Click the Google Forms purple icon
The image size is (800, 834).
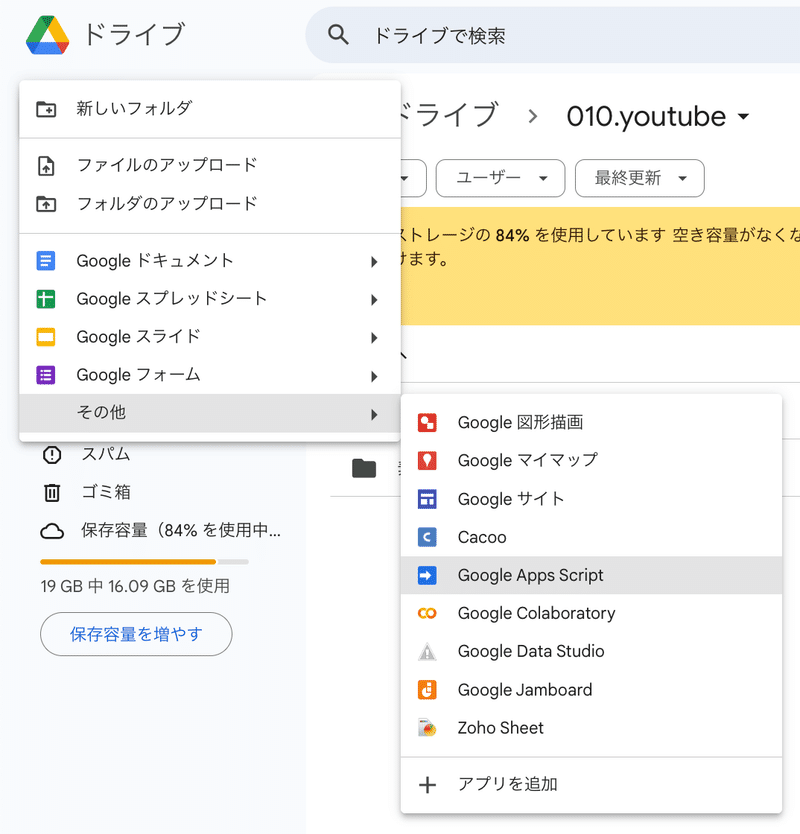pyautogui.click(x=46, y=375)
